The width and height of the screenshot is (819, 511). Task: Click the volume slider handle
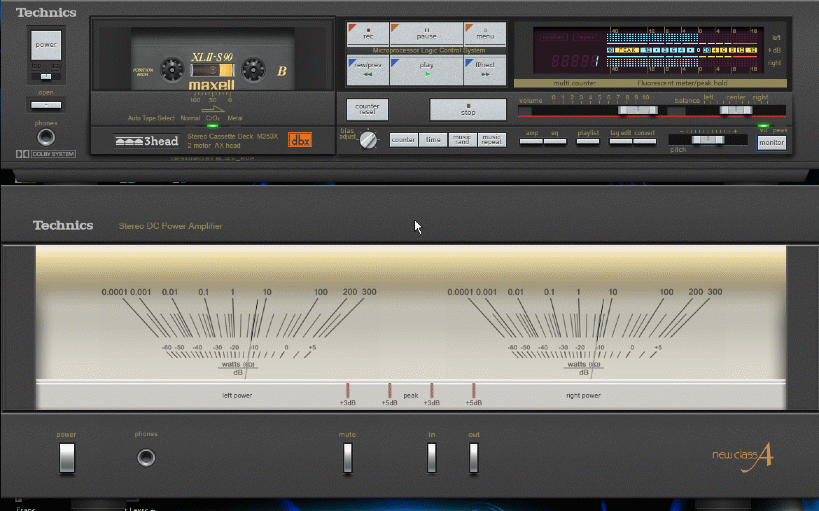pyautogui.click(x=638, y=110)
